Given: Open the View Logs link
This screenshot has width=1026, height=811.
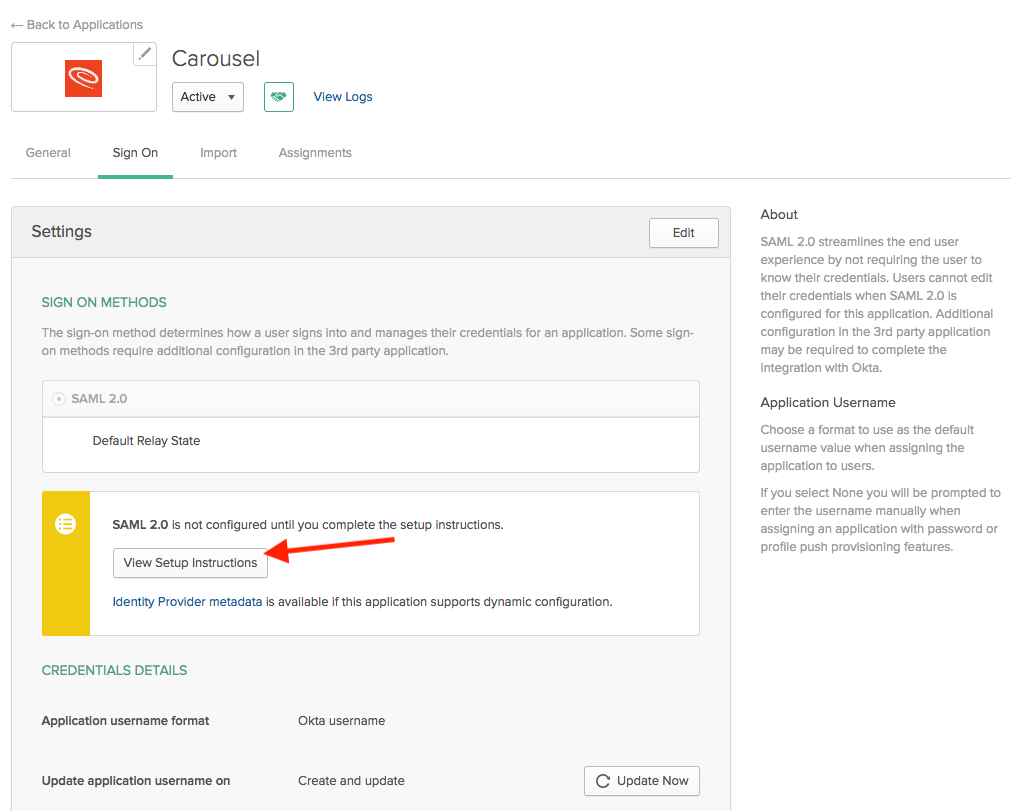Looking at the screenshot, I should click(x=343, y=97).
